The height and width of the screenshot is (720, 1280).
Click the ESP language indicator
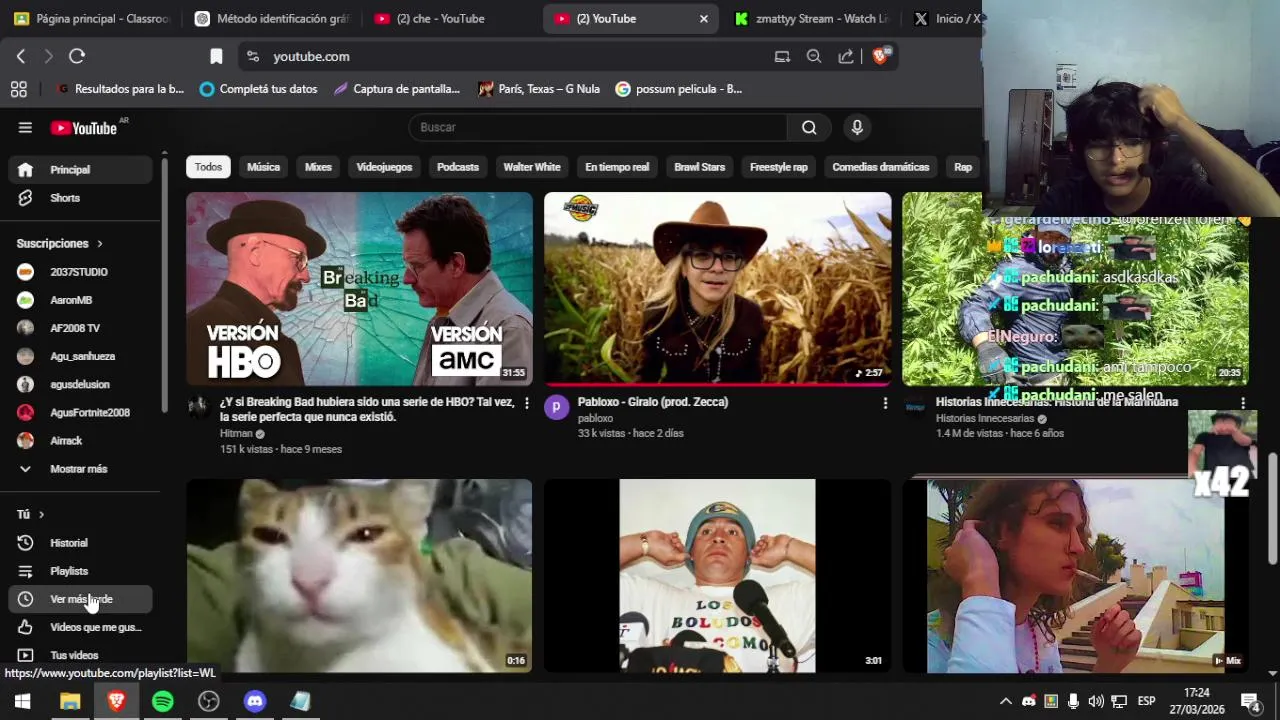(1146, 701)
